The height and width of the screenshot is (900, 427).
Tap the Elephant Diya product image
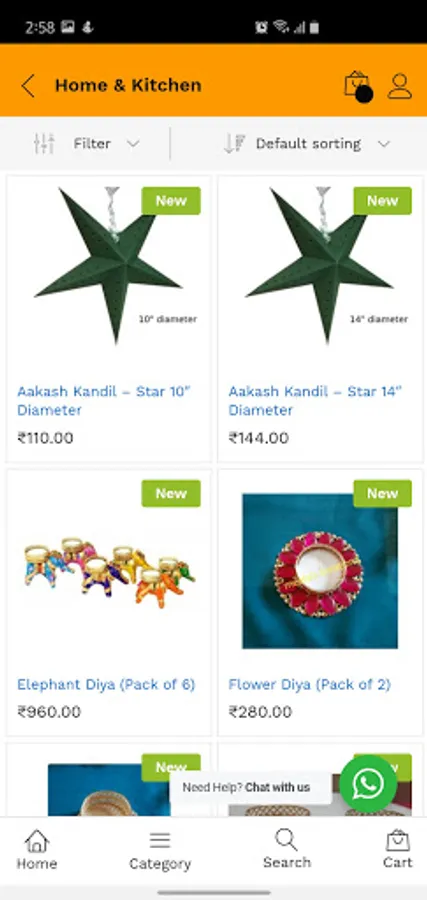pos(109,571)
